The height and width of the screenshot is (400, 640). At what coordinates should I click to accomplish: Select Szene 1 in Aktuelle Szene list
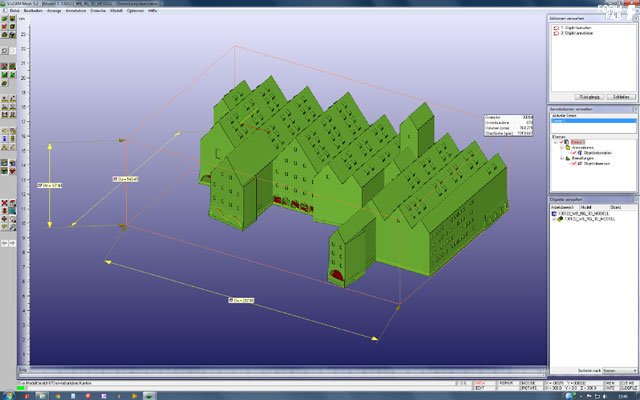[x=594, y=120]
